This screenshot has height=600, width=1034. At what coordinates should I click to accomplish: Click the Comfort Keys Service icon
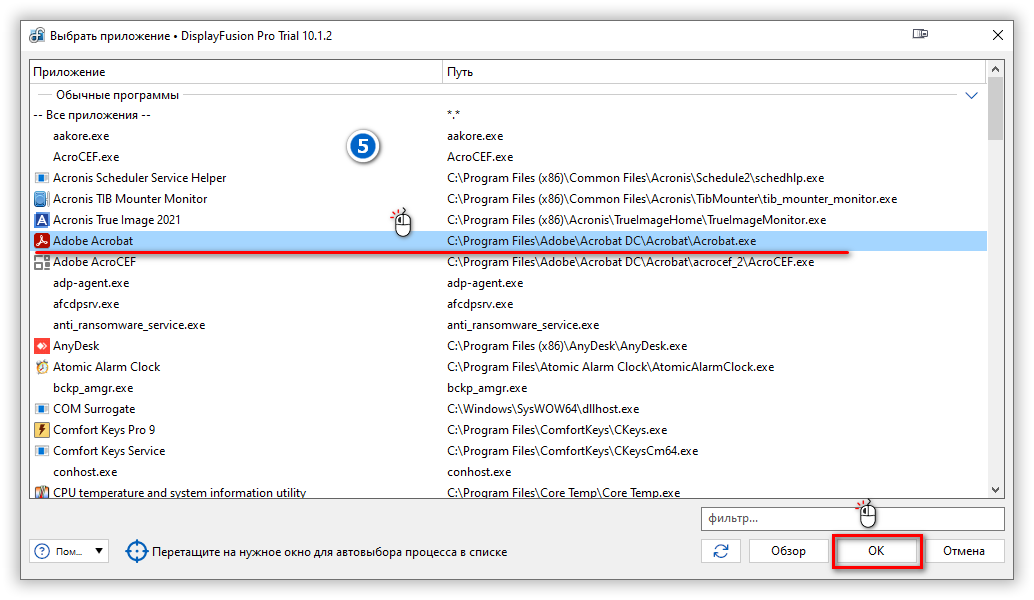coord(42,451)
